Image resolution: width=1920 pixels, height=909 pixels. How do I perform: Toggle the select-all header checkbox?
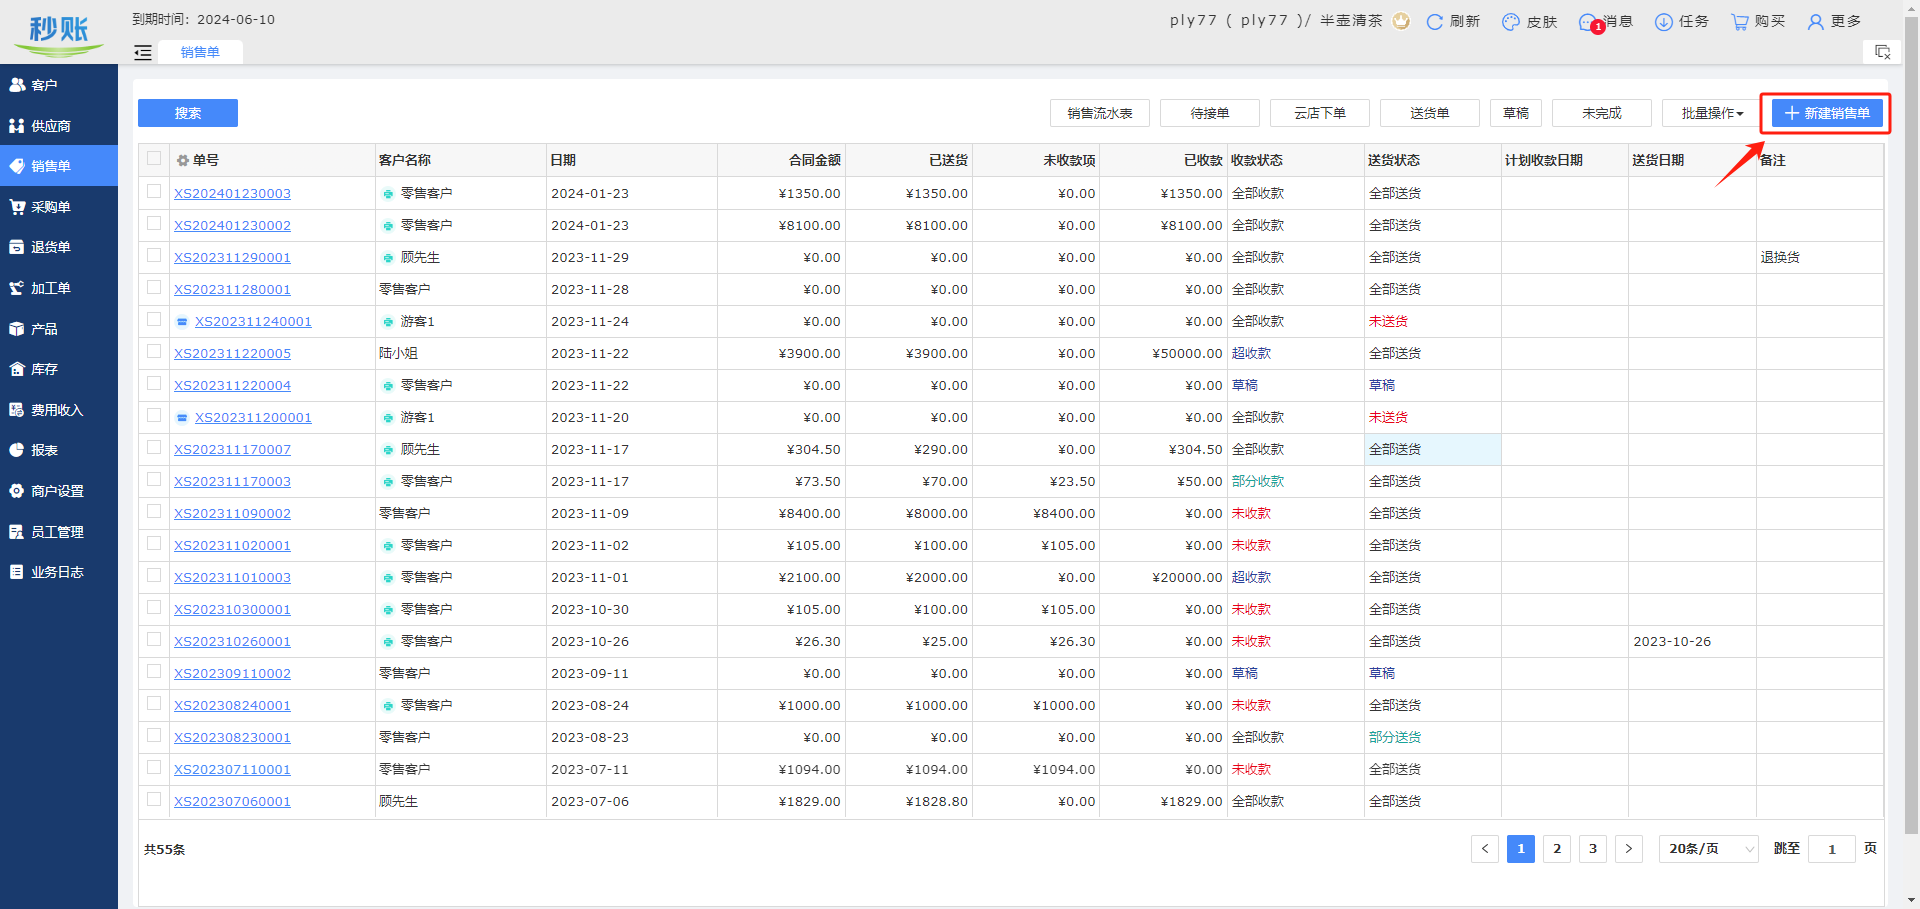(x=154, y=158)
